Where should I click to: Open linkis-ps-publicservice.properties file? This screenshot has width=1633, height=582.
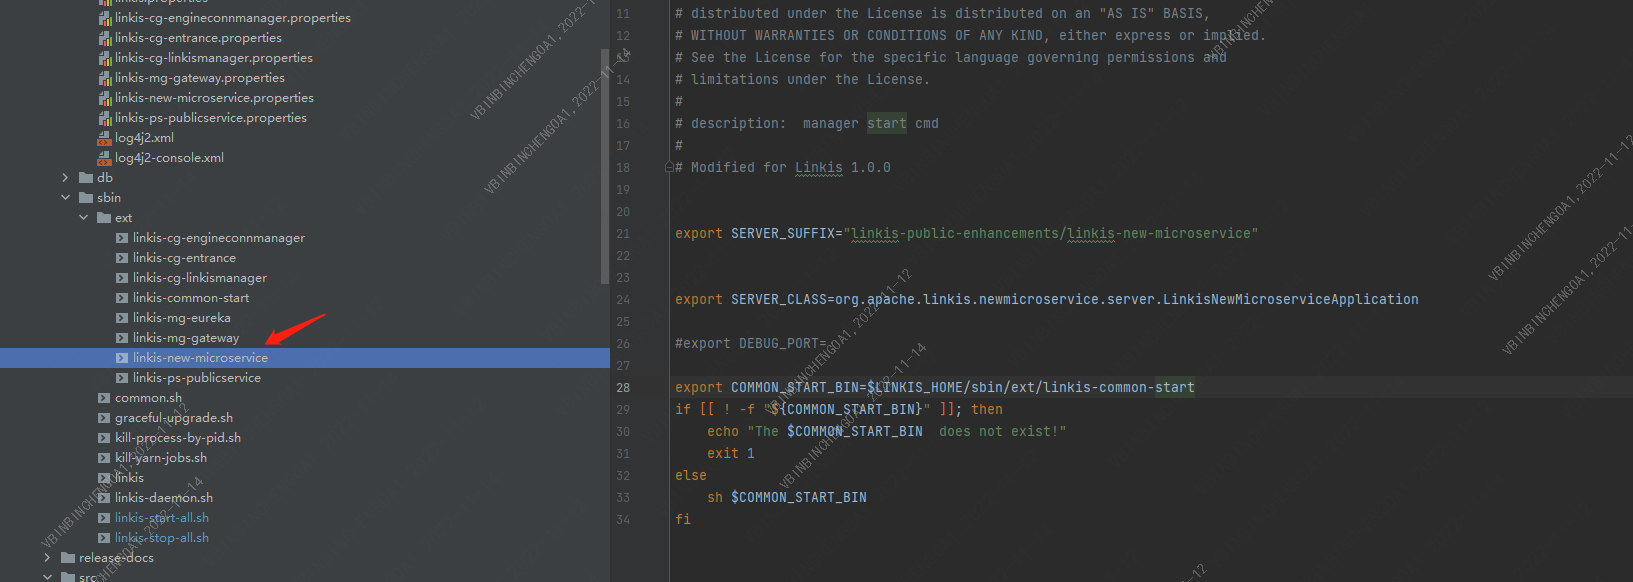[211, 118]
